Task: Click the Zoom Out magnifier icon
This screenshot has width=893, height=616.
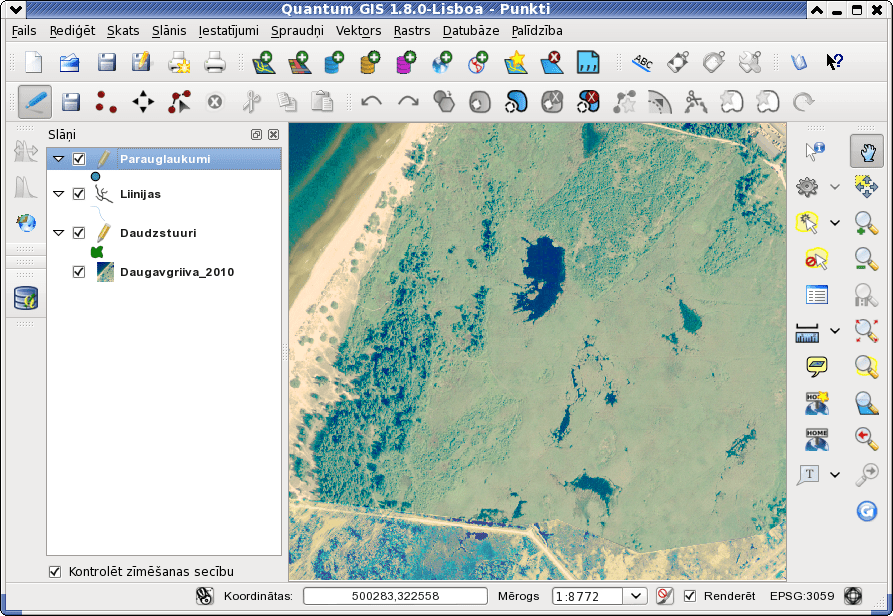Action: click(867, 259)
